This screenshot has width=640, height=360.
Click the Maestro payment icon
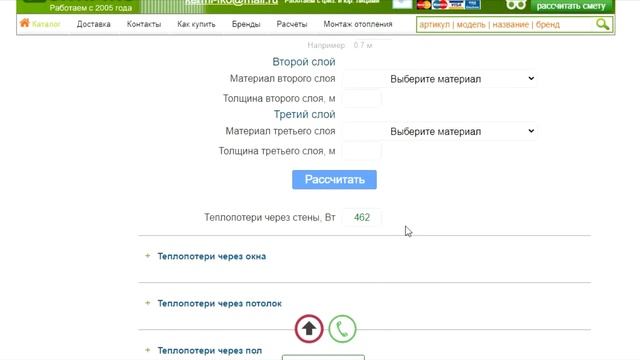440,5
